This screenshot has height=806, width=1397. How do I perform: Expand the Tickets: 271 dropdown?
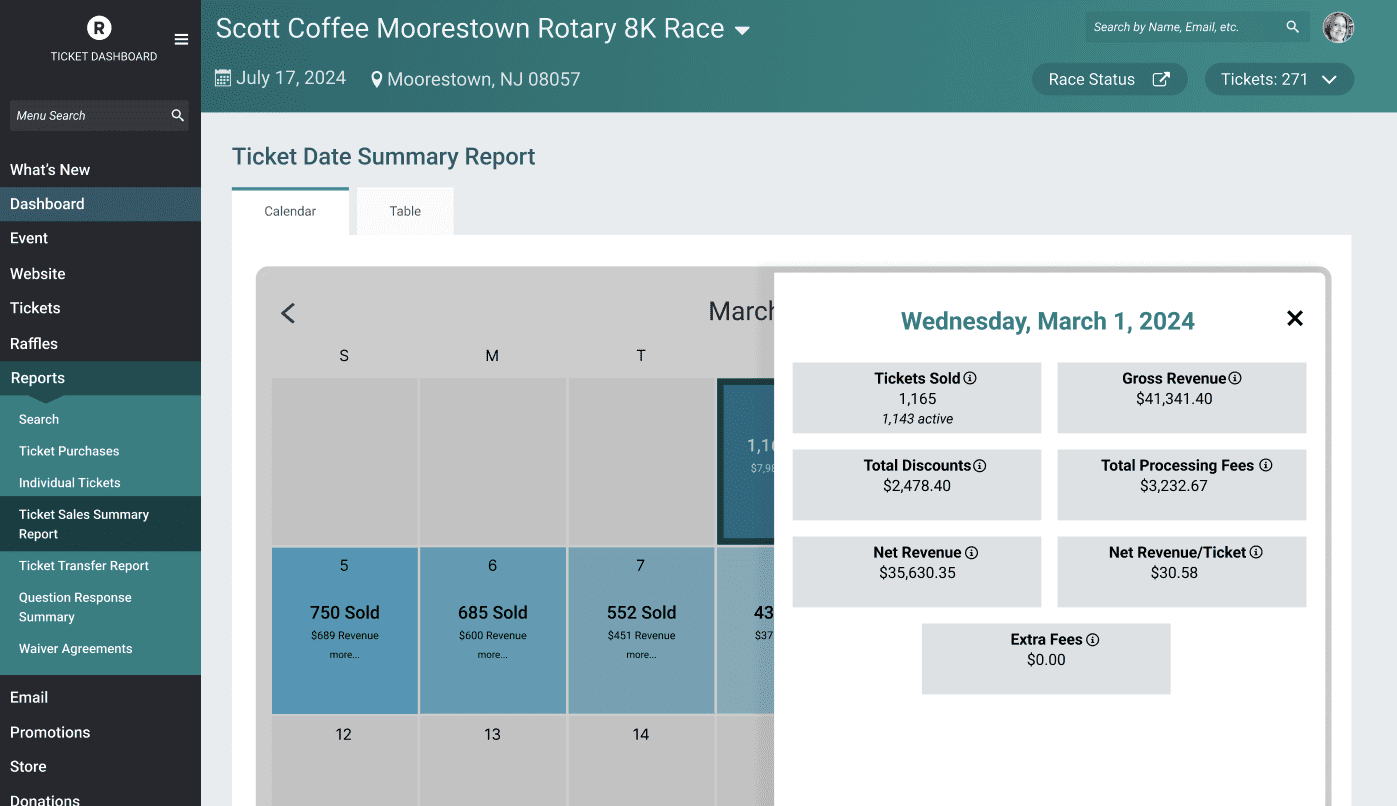[x=1279, y=79]
